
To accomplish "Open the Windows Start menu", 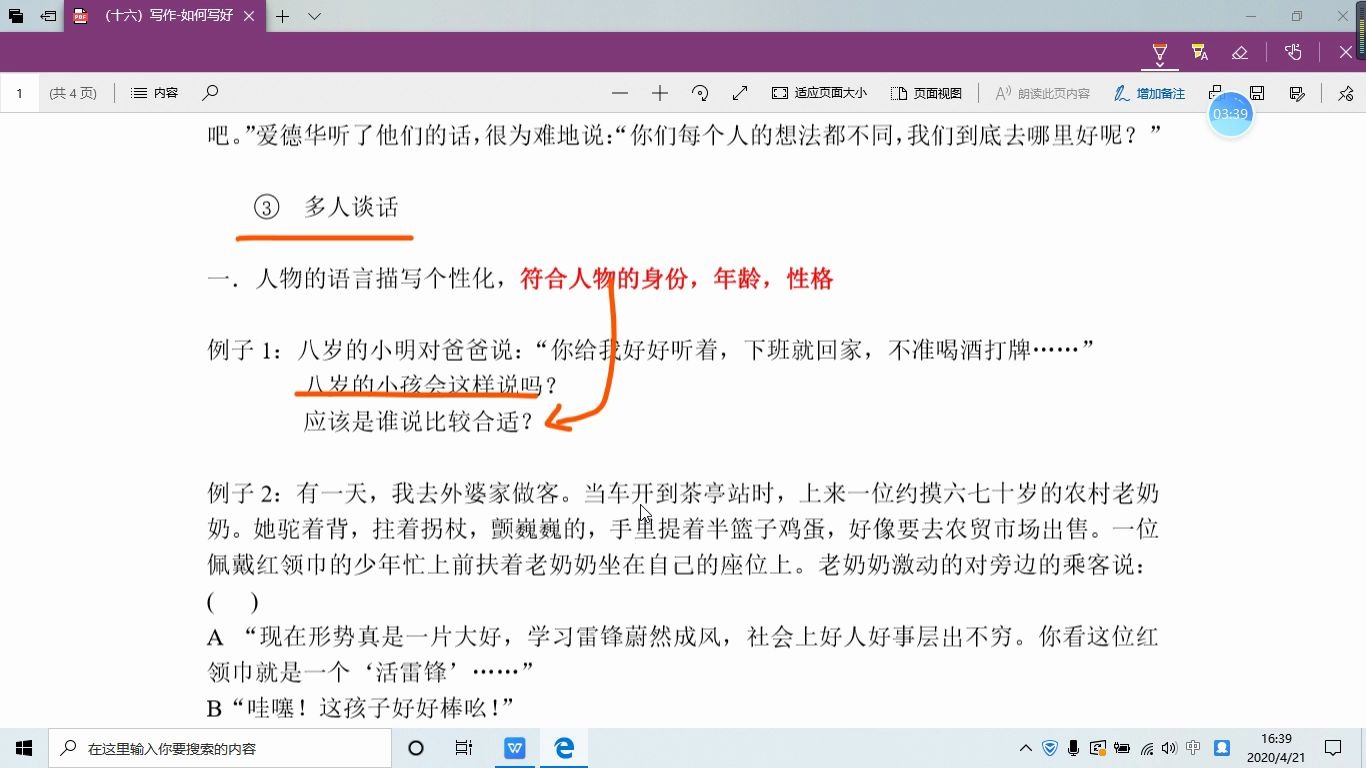I will click(x=24, y=748).
